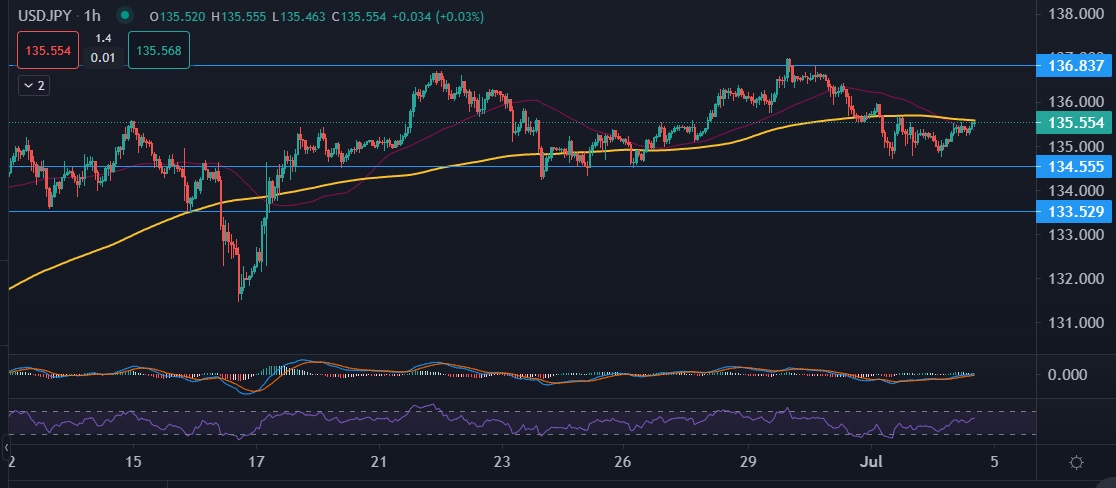Collapse the left toolbar with the arrow handle

coord(6,447)
